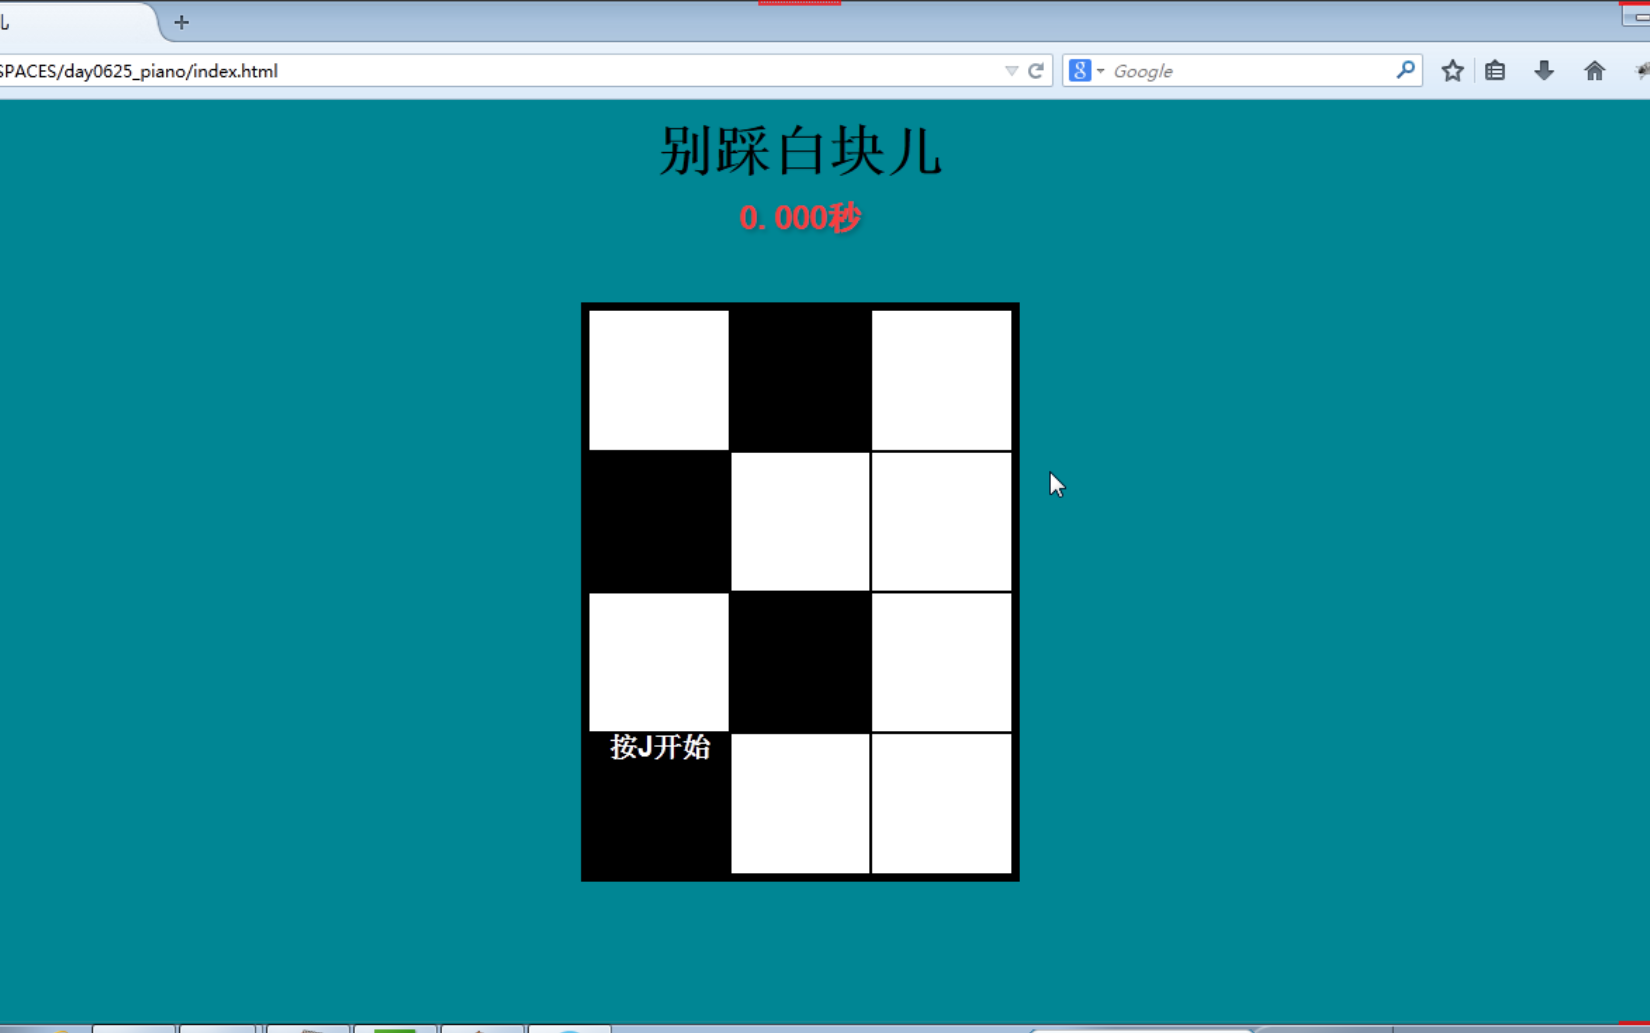Open the bookmarks list icon
Image resolution: width=1650 pixels, height=1033 pixels.
(x=1495, y=70)
